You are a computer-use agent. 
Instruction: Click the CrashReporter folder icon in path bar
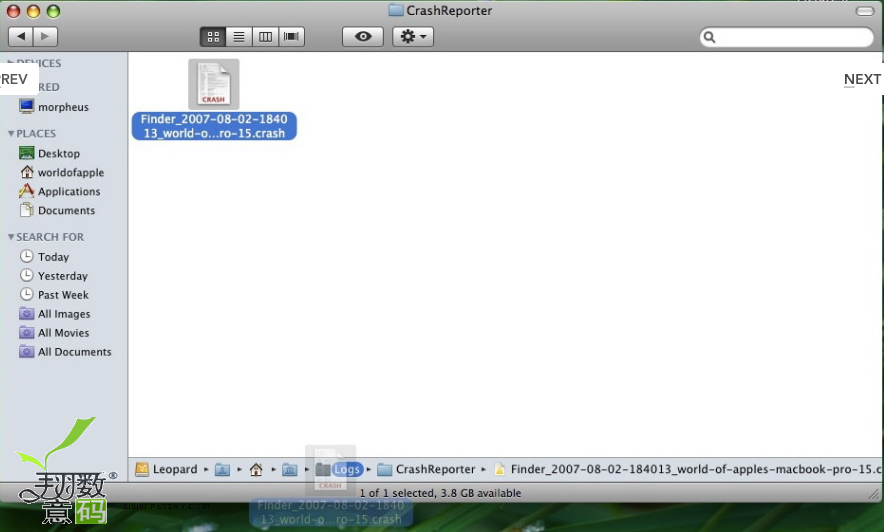click(384, 469)
